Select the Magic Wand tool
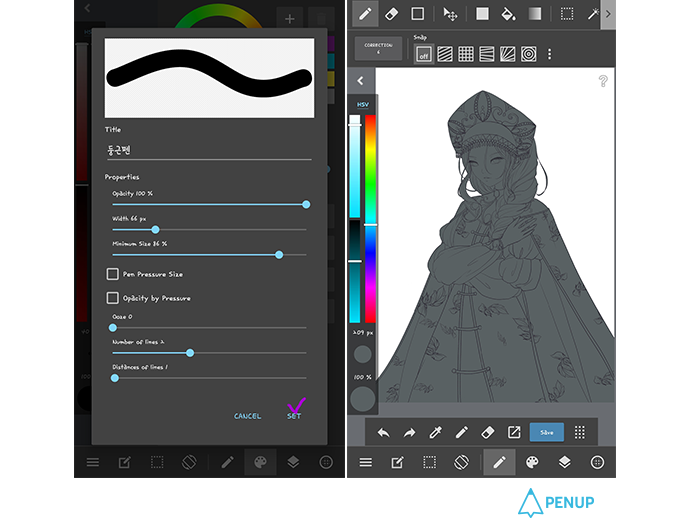Screen dimensions: 690x528 [593, 14]
